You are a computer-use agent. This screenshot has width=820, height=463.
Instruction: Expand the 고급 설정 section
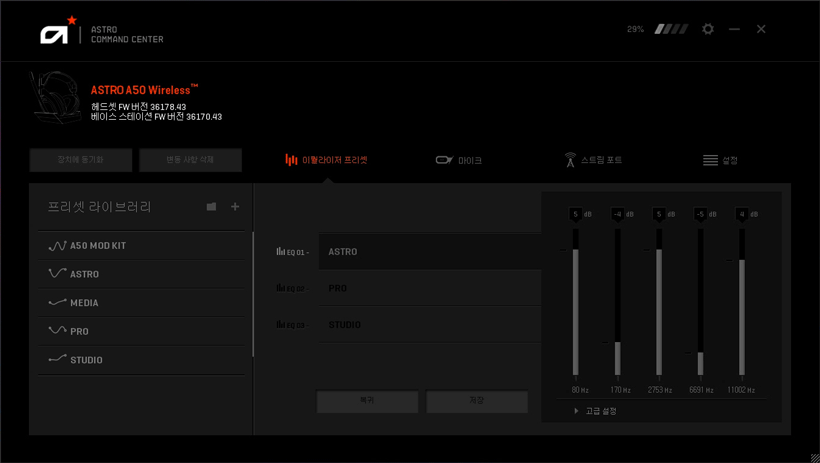point(595,411)
